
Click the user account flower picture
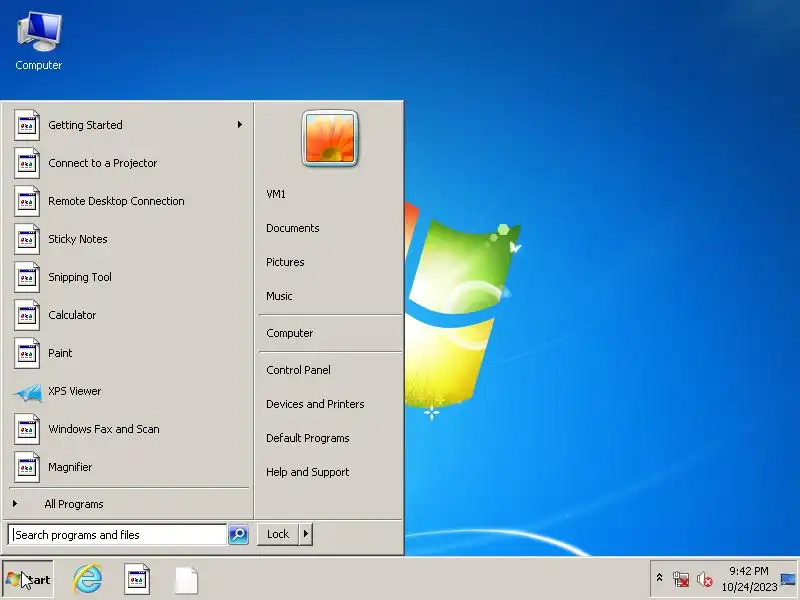[x=330, y=138]
